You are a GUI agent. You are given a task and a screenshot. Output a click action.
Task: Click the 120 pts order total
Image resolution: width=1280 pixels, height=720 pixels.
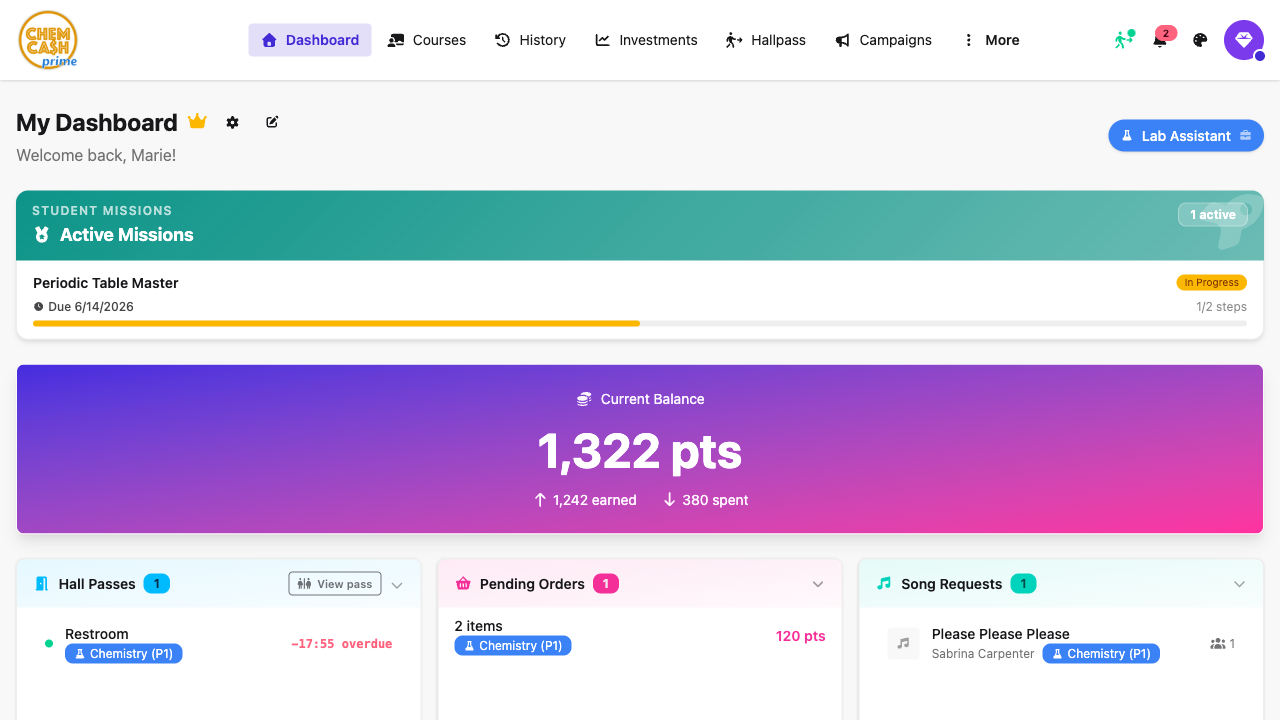point(801,636)
